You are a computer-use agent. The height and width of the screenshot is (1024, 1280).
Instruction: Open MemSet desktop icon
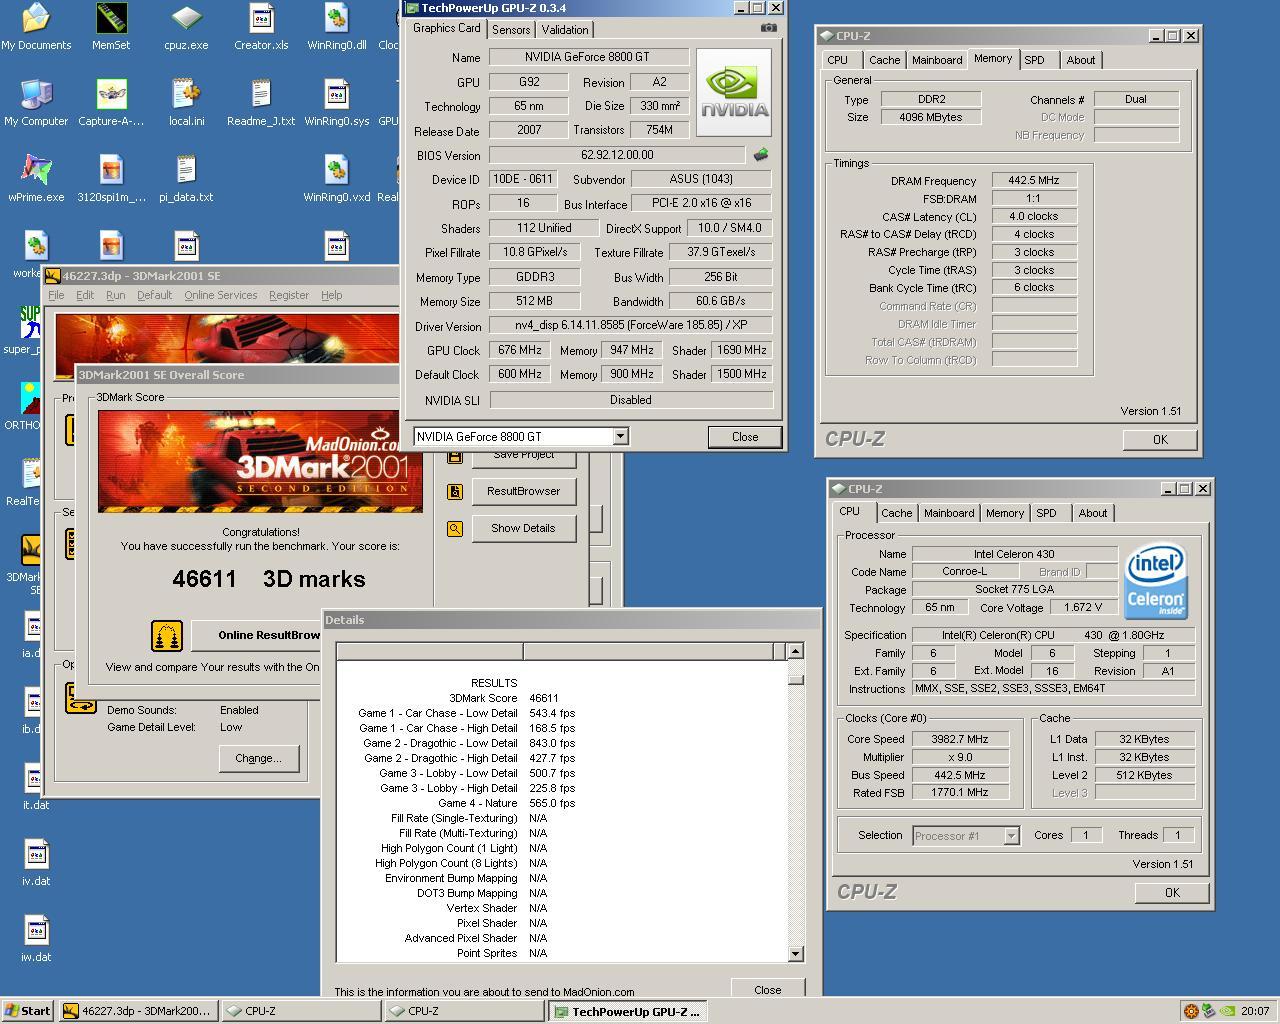[x=111, y=27]
